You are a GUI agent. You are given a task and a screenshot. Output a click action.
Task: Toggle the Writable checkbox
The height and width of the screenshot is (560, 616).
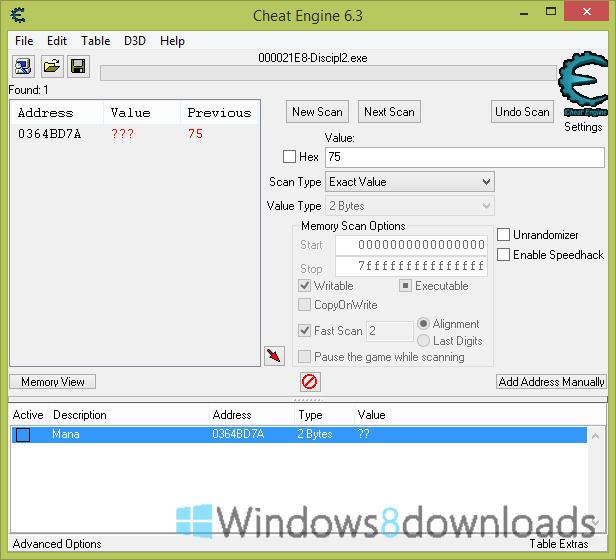tap(304, 286)
